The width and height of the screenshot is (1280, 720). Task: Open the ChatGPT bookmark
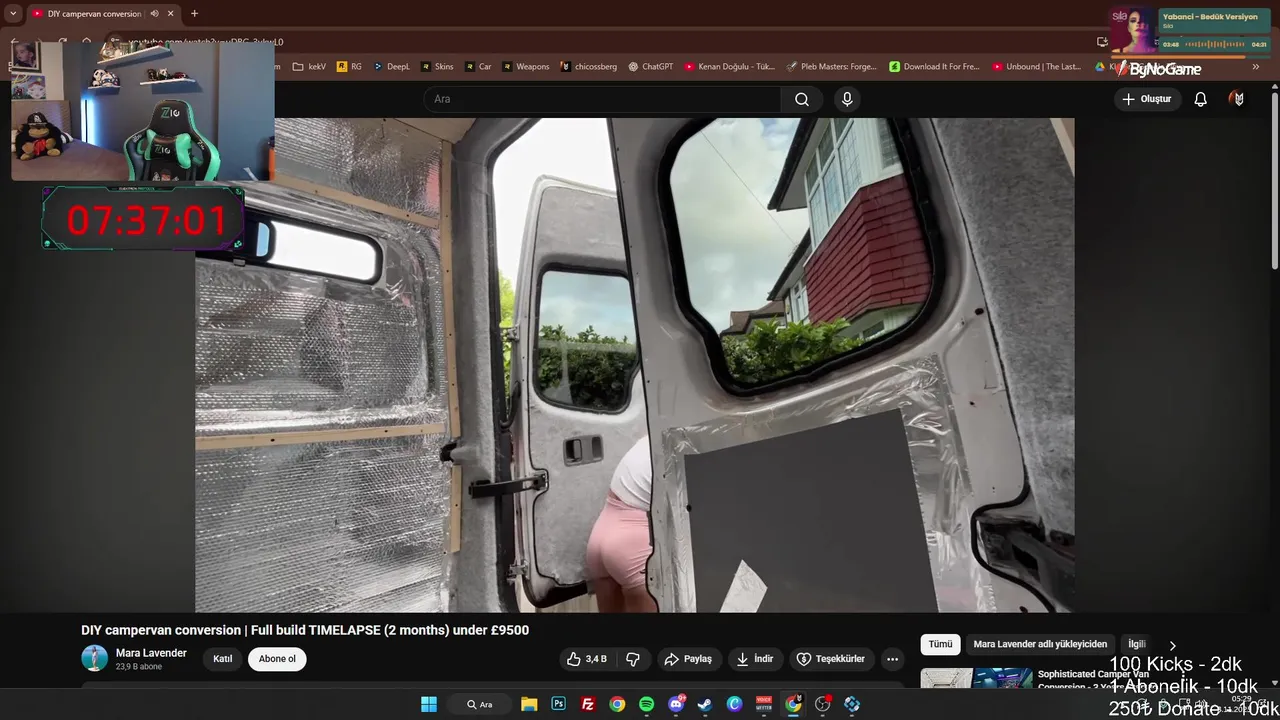pyautogui.click(x=651, y=67)
